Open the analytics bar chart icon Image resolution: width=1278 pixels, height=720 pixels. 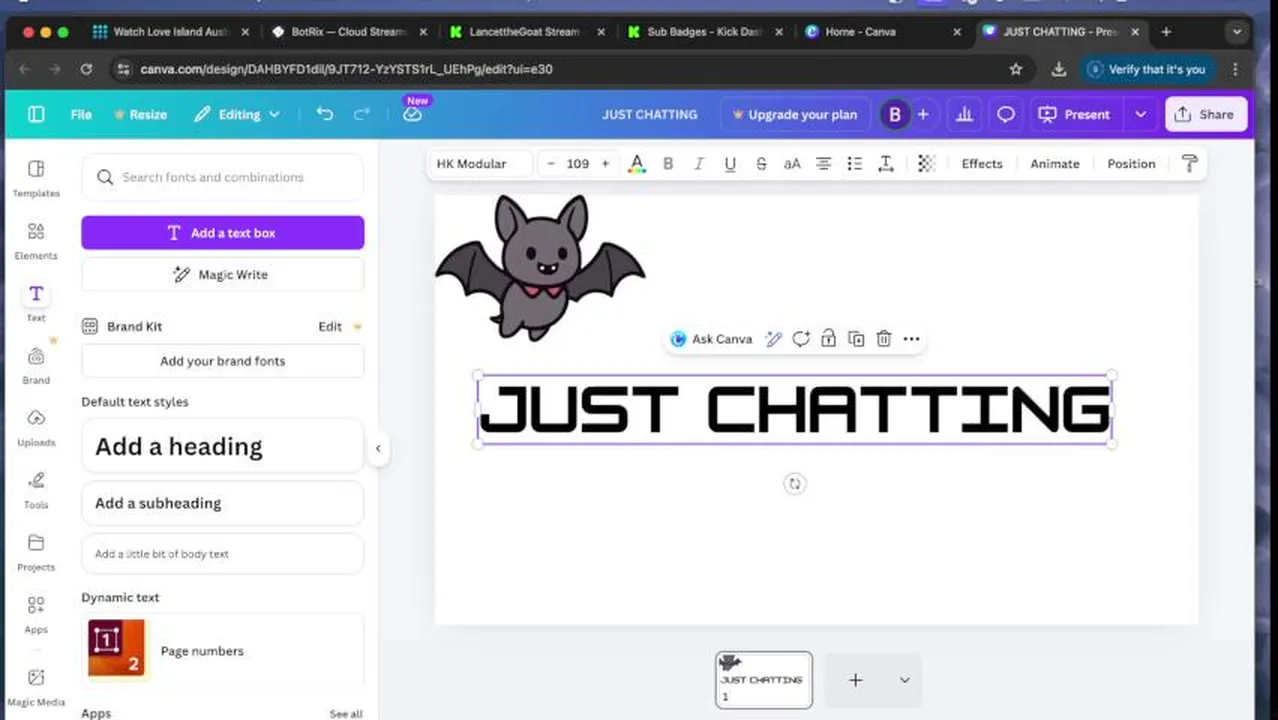(964, 114)
